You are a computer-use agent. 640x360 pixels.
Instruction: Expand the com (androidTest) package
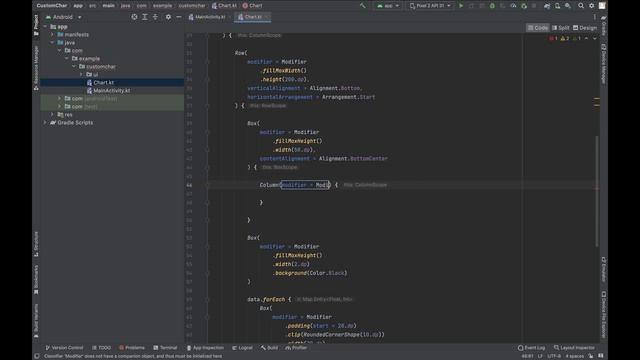[x=60, y=98]
